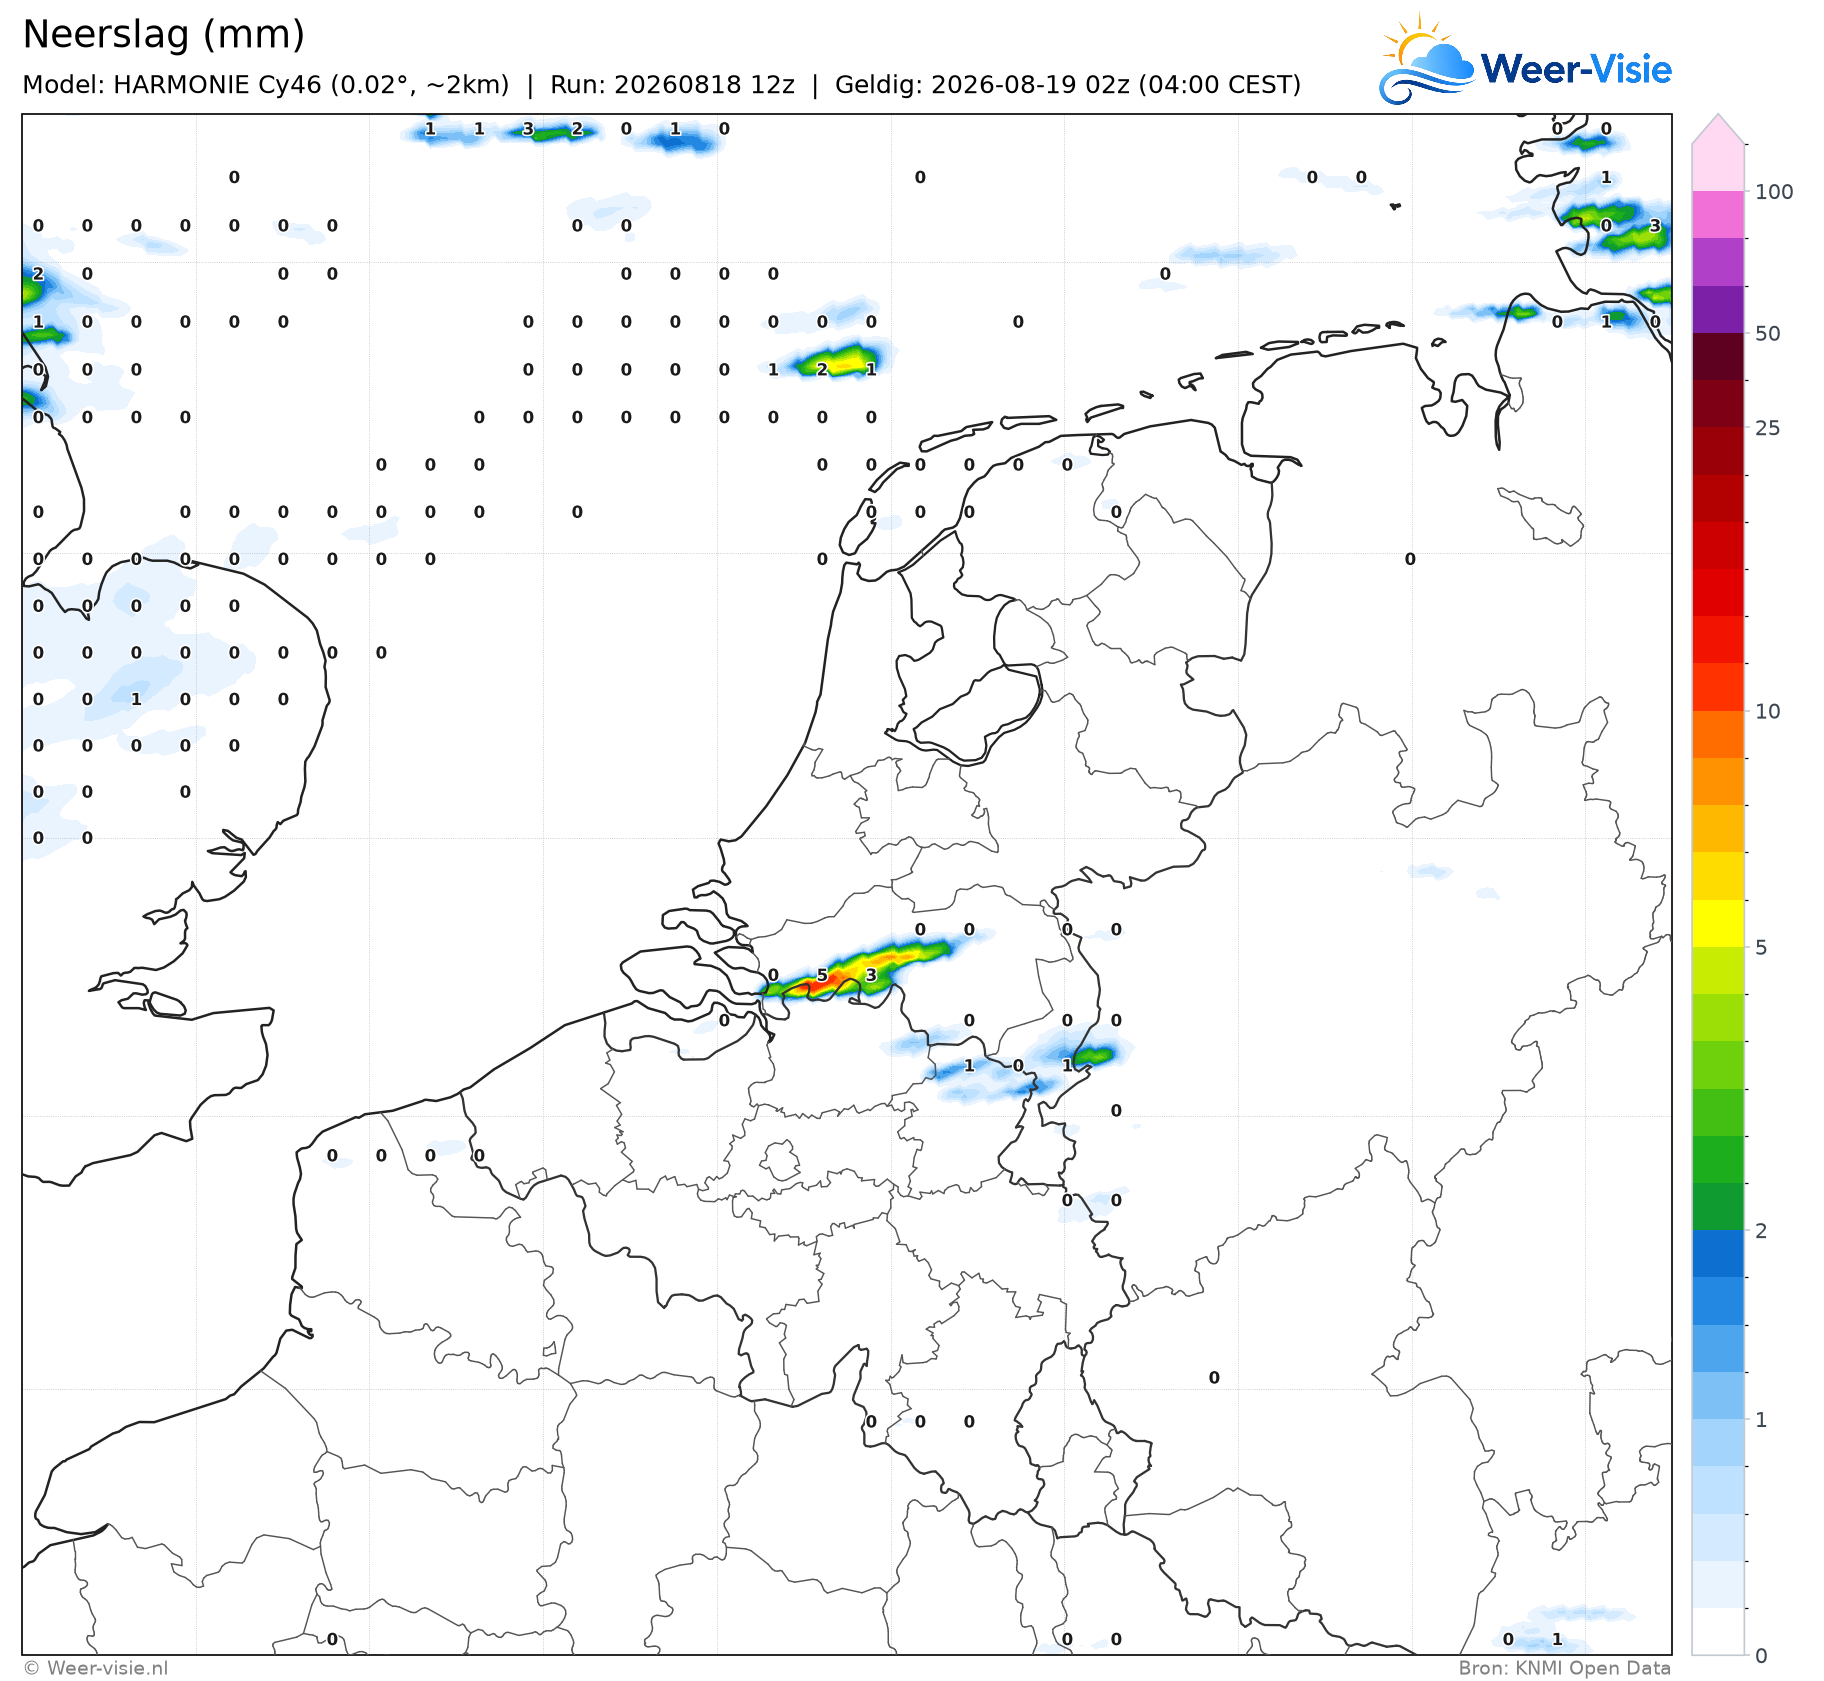Image resolution: width=1824 pixels, height=1681 pixels.
Task: Click the Weer-Visie sun and cloud logo
Action: 1427,60
